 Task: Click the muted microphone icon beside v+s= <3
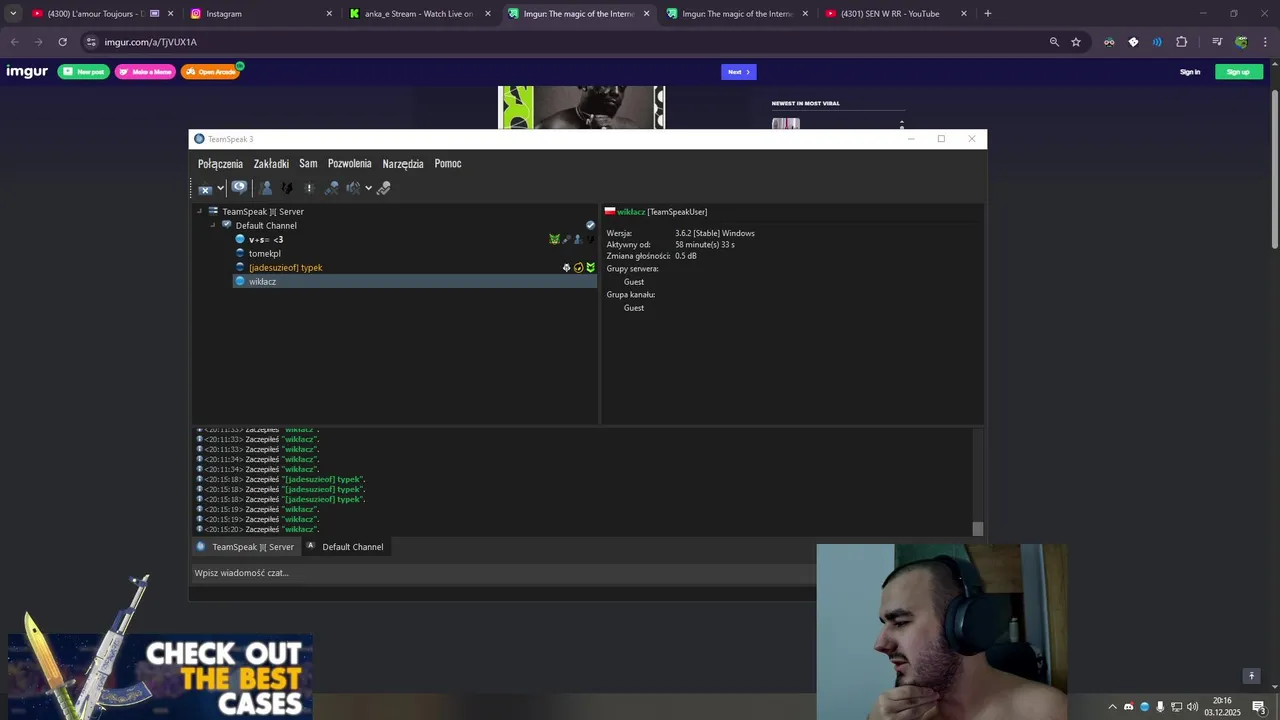point(566,240)
